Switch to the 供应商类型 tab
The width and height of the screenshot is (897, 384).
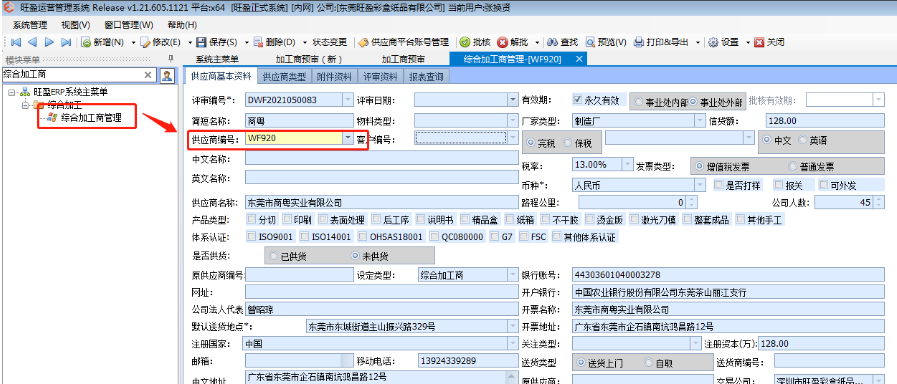pos(284,76)
